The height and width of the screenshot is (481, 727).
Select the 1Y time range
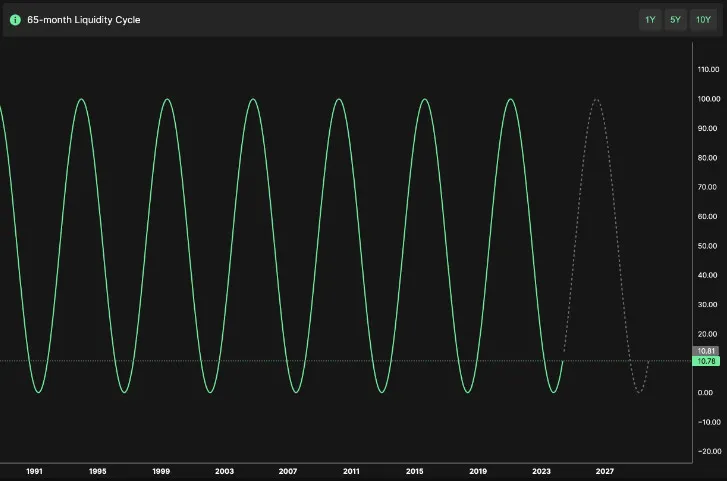650,20
